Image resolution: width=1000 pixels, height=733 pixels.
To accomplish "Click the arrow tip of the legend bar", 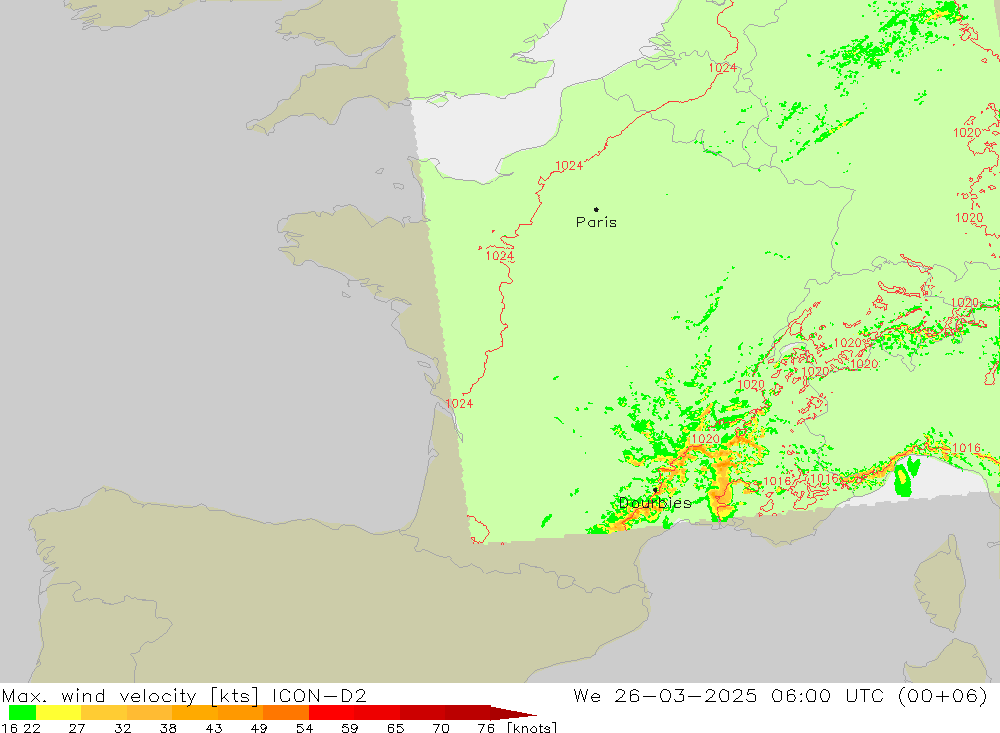I will pos(513,713).
